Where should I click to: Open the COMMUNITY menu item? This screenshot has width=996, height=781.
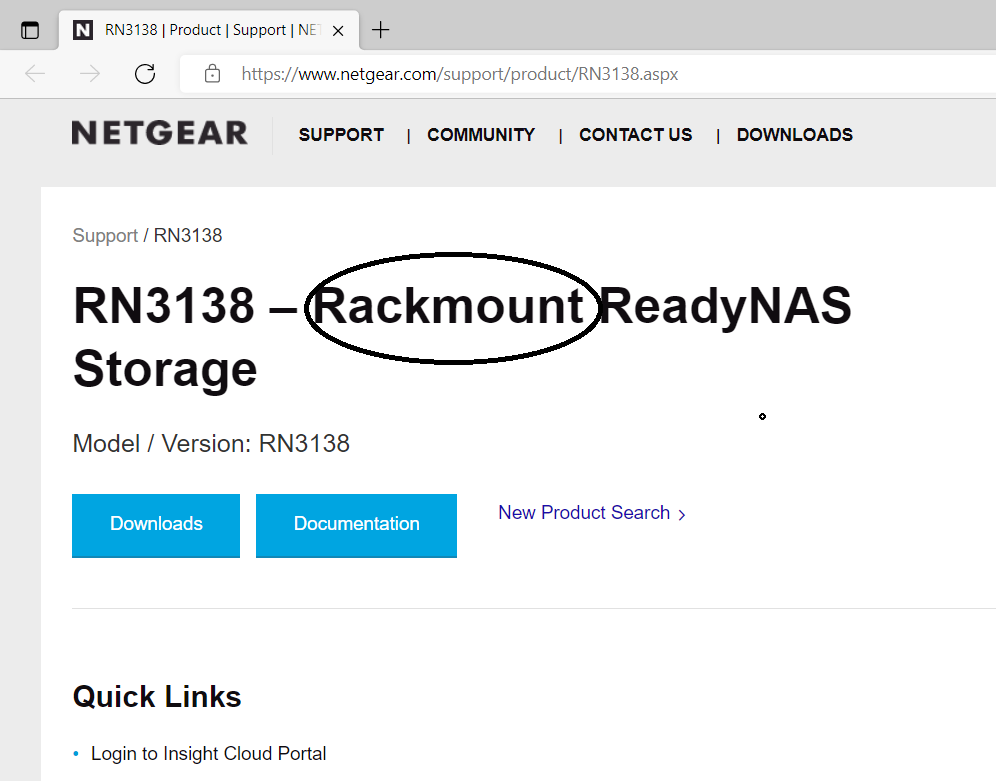481,135
